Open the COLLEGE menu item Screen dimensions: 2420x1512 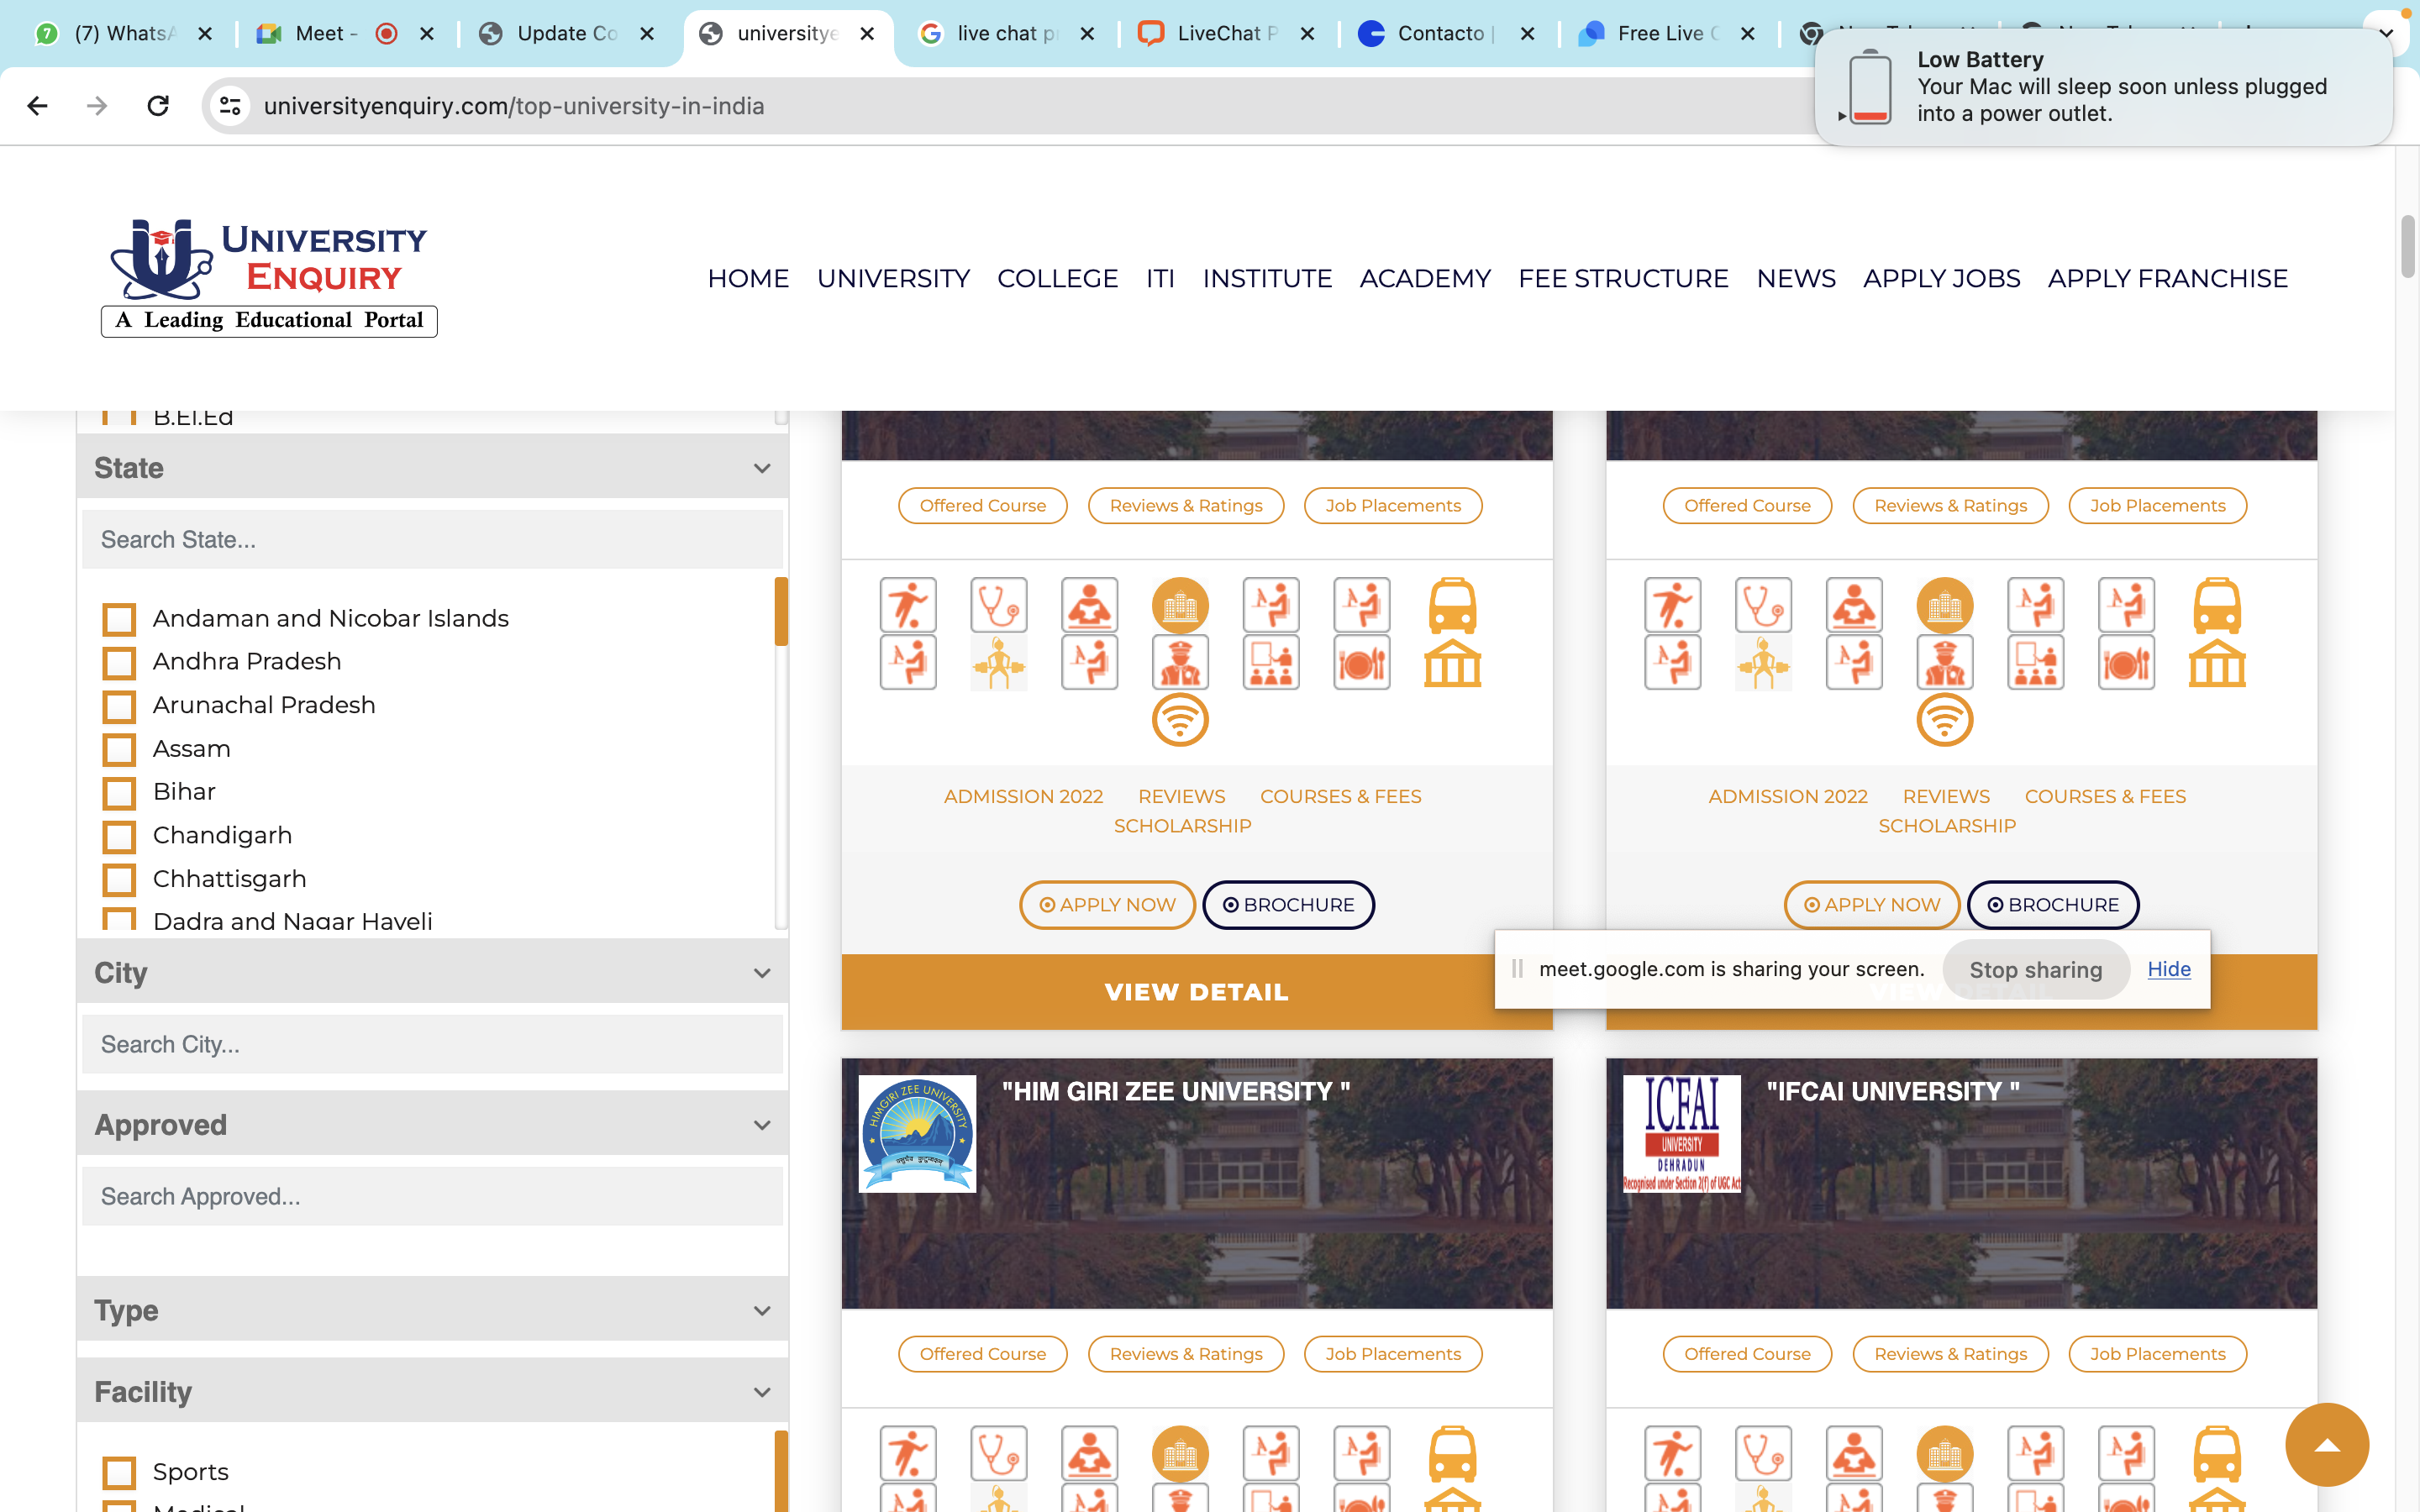coord(1057,278)
